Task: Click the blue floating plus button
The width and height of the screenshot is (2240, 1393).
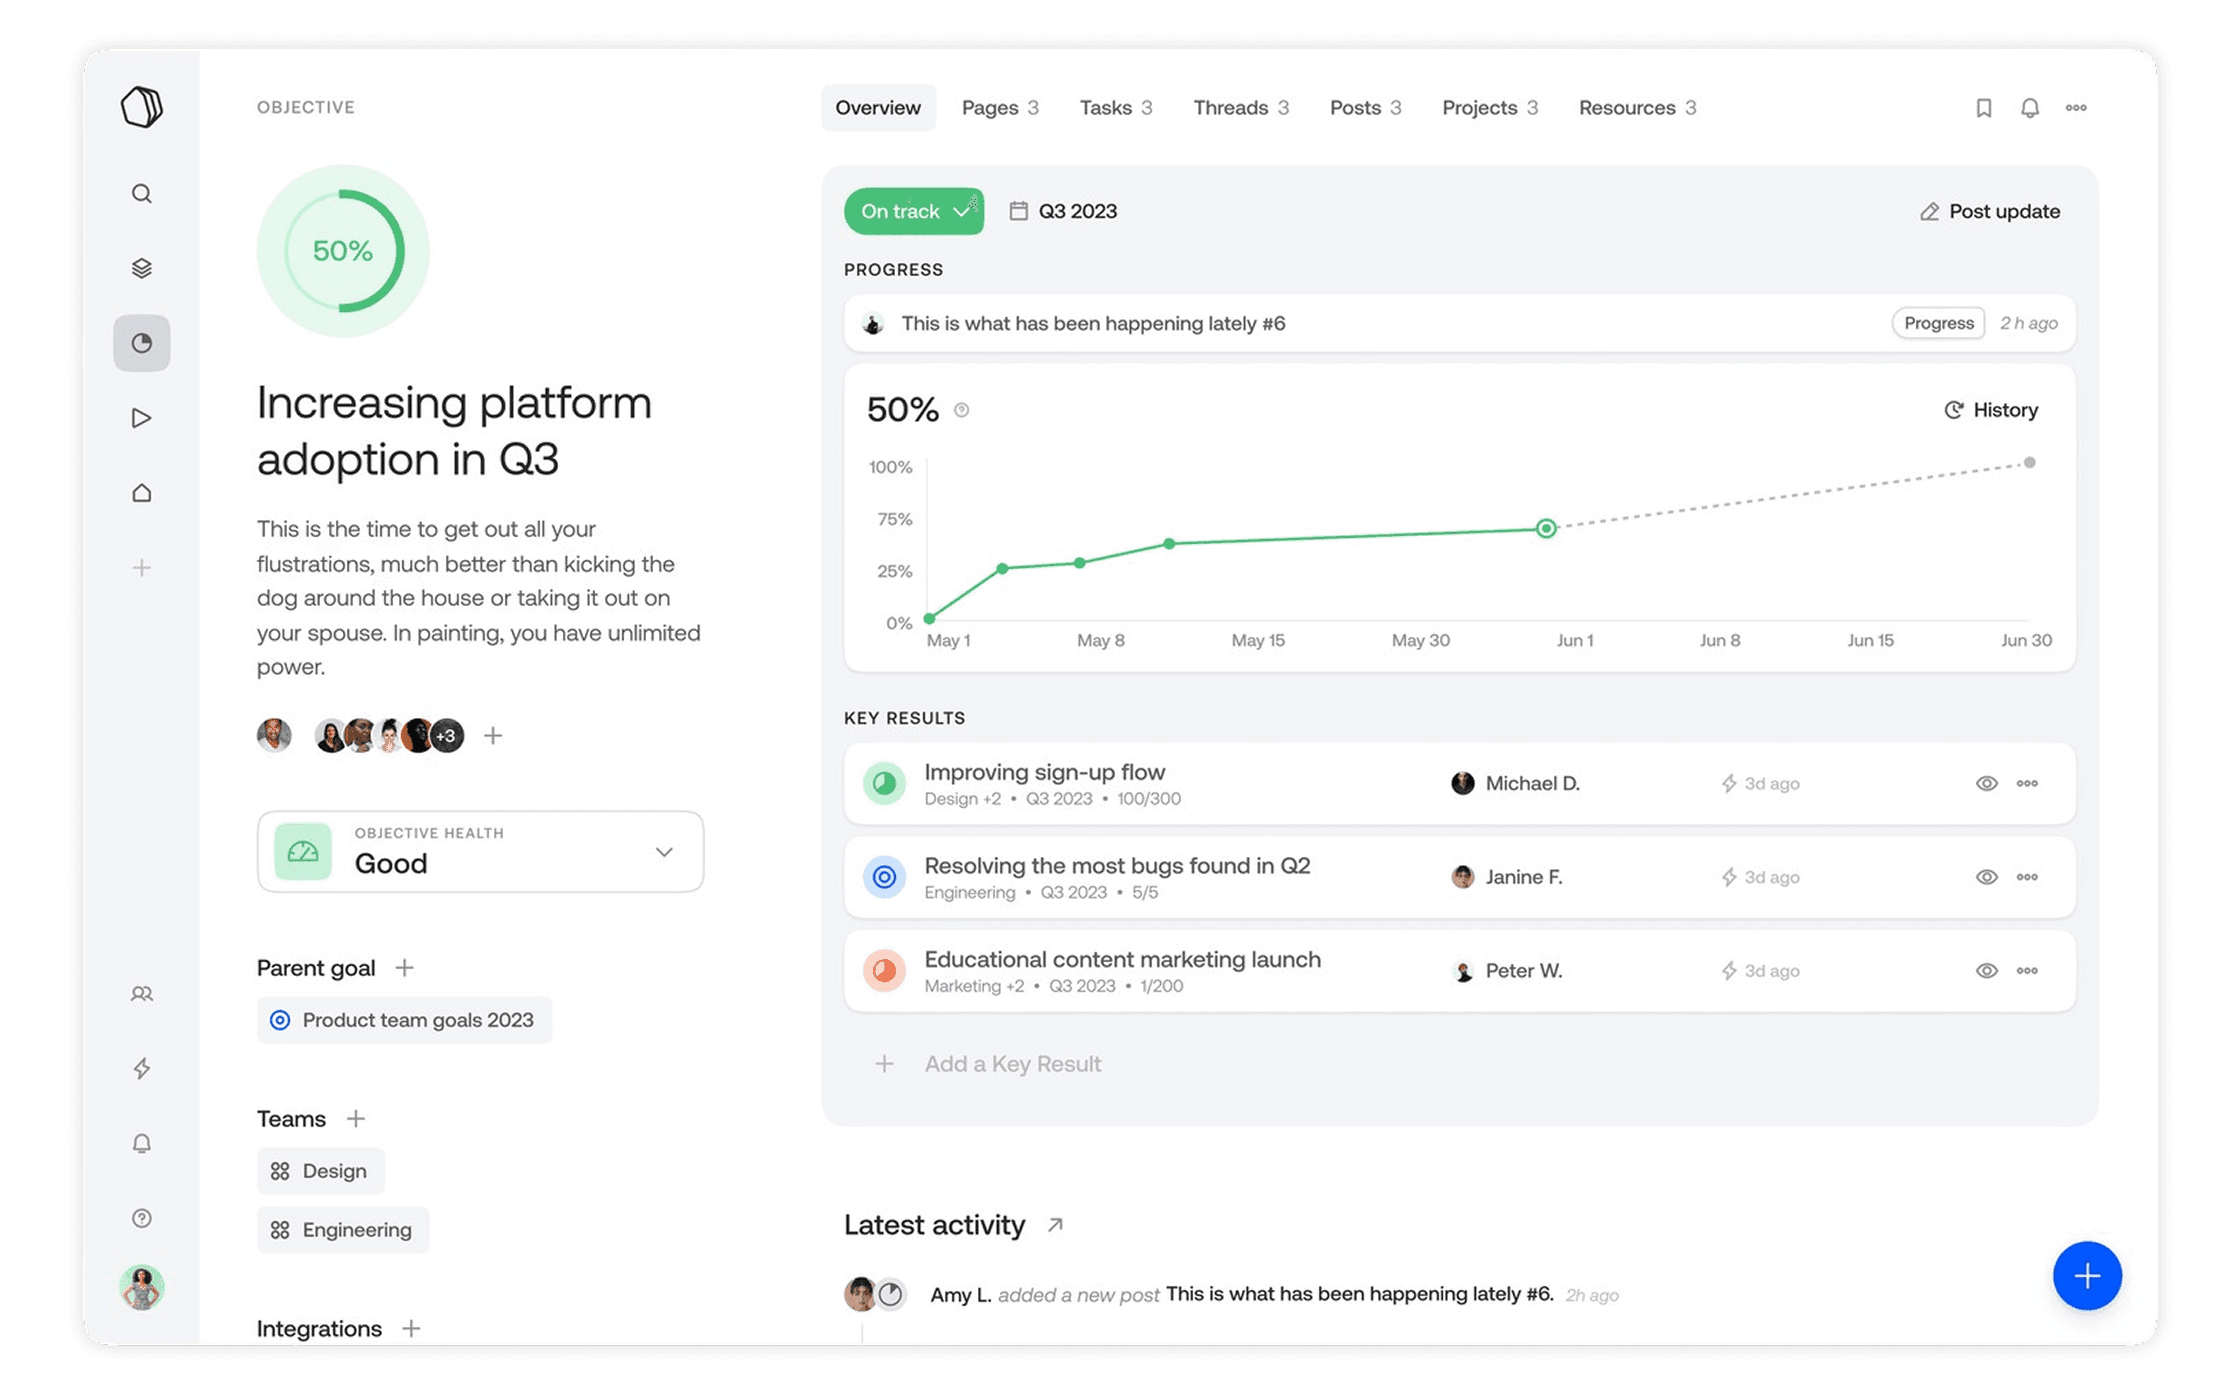Action: (x=2087, y=1276)
